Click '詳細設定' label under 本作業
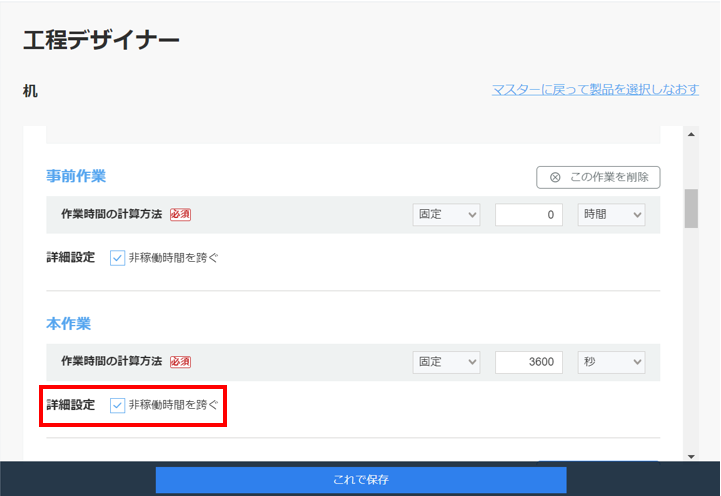721x496 pixels. pyautogui.click(x=71, y=405)
